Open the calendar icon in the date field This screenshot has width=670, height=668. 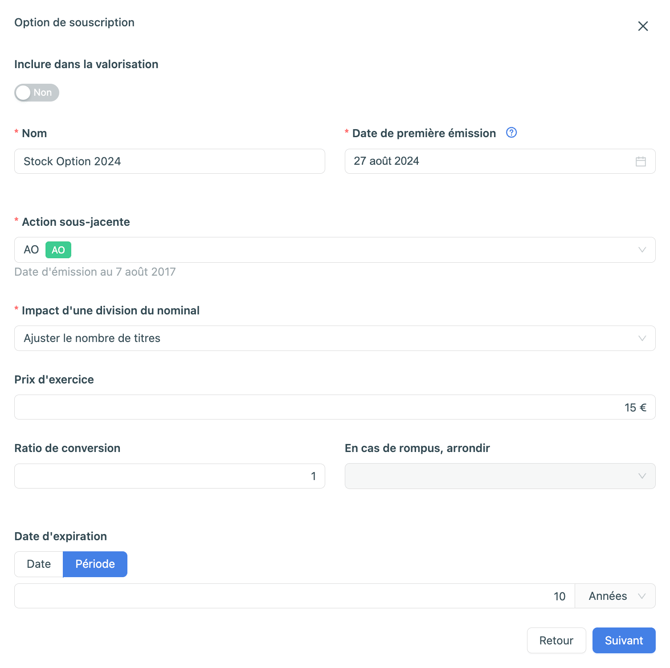tap(641, 161)
